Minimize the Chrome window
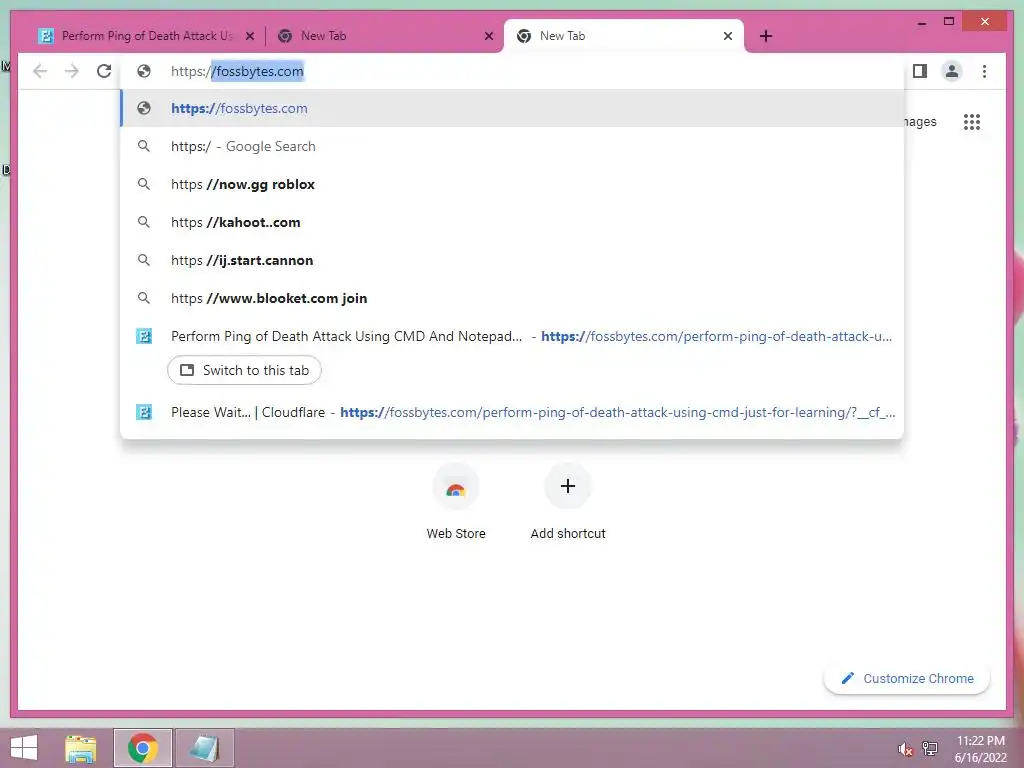 (921, 22)
